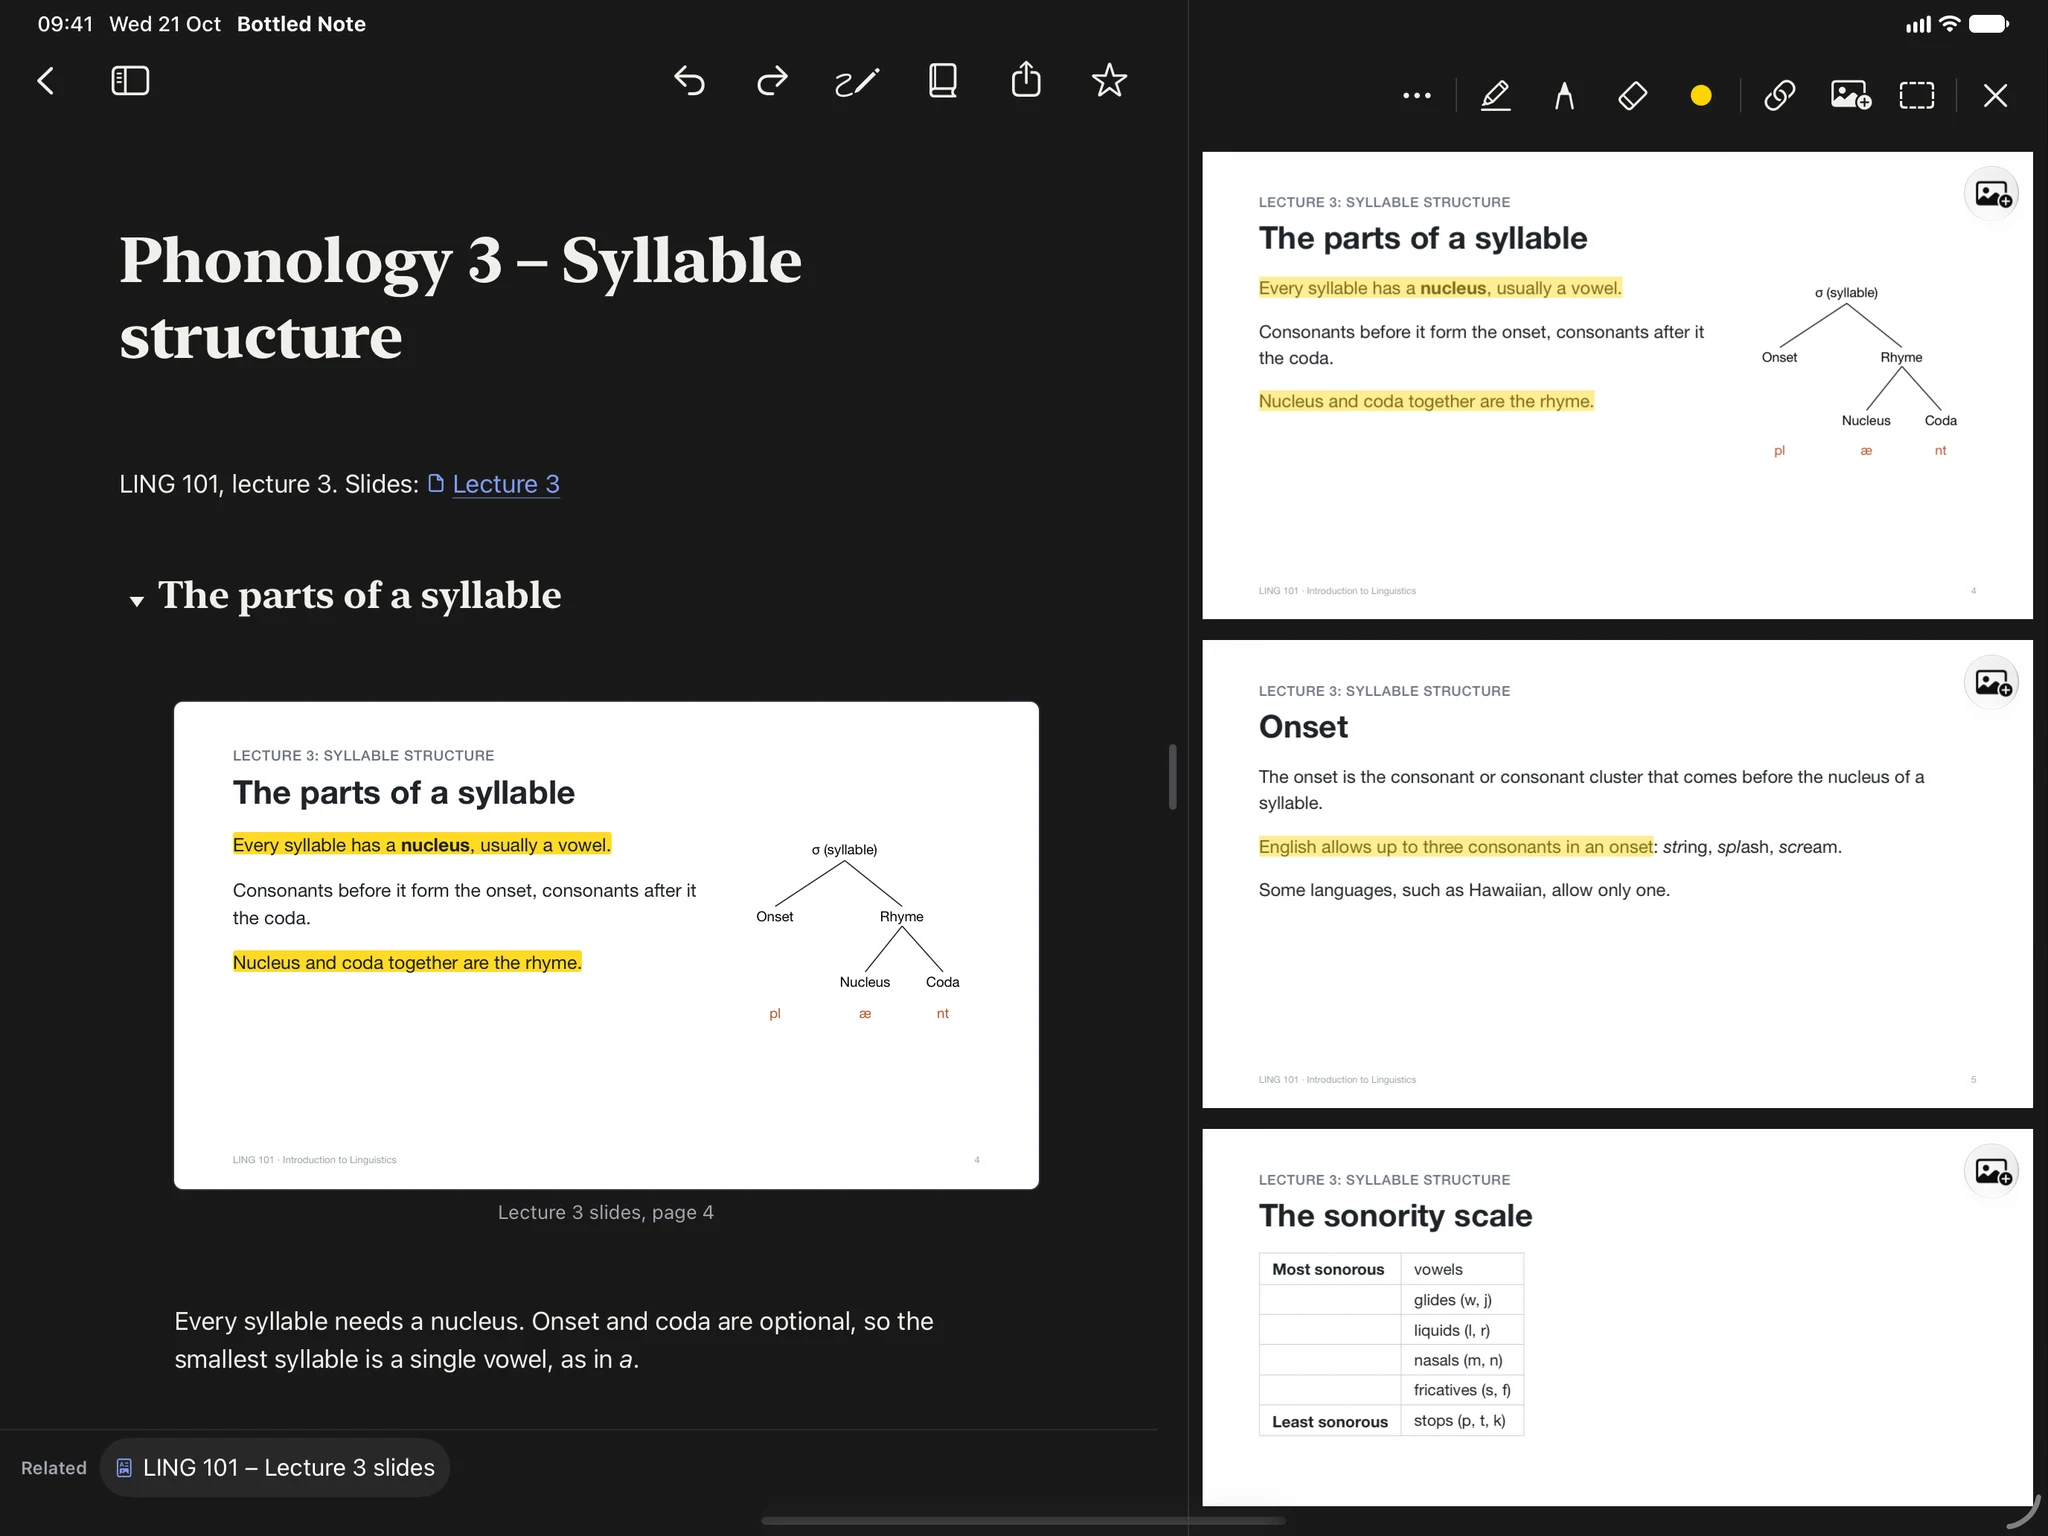Click the 'Every syllable needs a nucleus' paragraph
Image resolution: width=2048 pixels, height=1536 pixels.
(x=554, y=1340)
